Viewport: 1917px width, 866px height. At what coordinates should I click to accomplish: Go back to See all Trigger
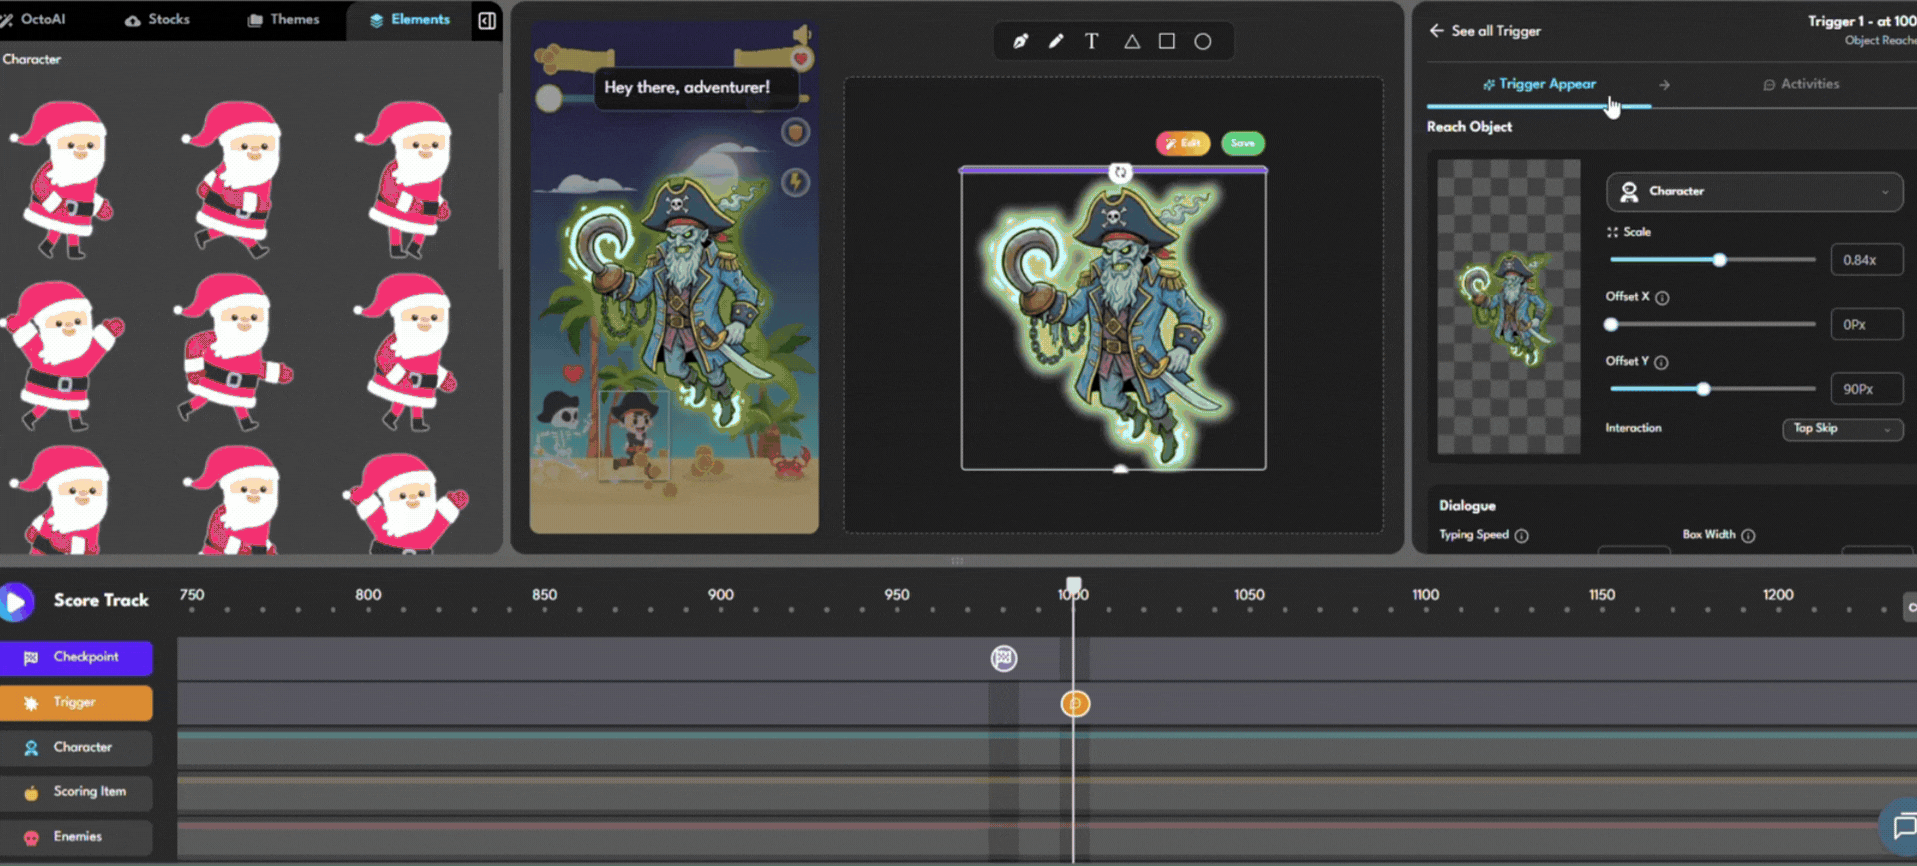(1485, 31)
